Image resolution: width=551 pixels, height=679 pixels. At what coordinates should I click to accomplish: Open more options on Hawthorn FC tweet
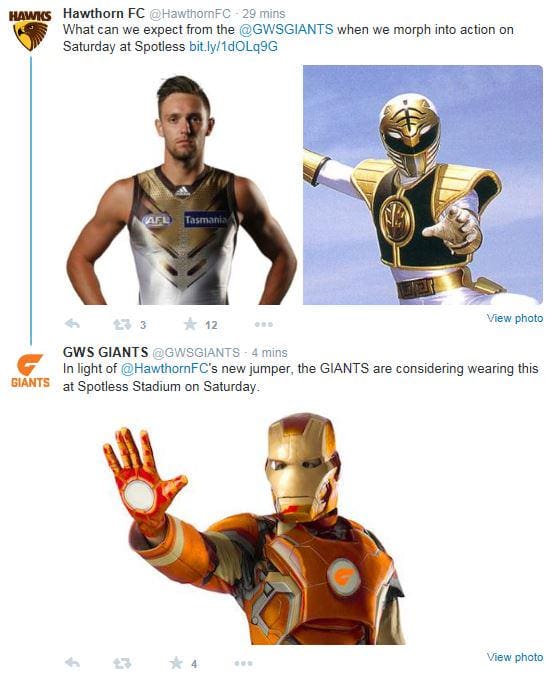264,324
